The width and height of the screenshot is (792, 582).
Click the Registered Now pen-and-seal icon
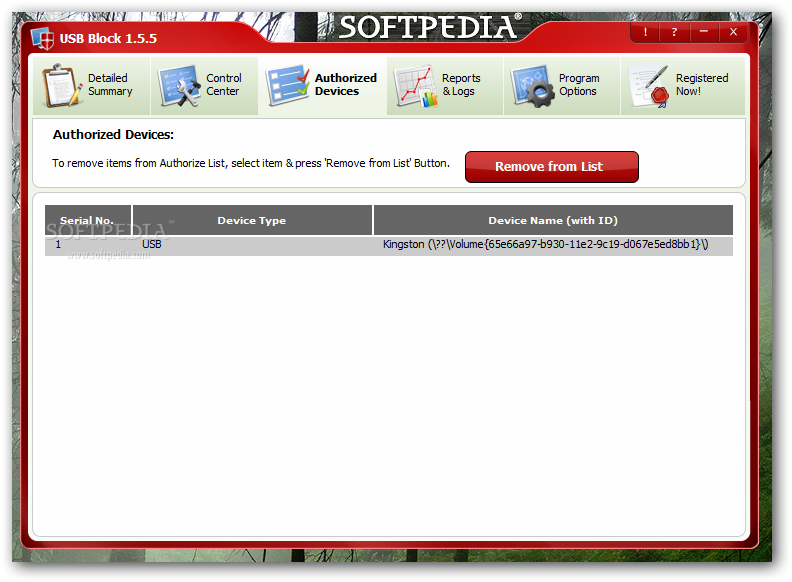(x=649, y=86)
